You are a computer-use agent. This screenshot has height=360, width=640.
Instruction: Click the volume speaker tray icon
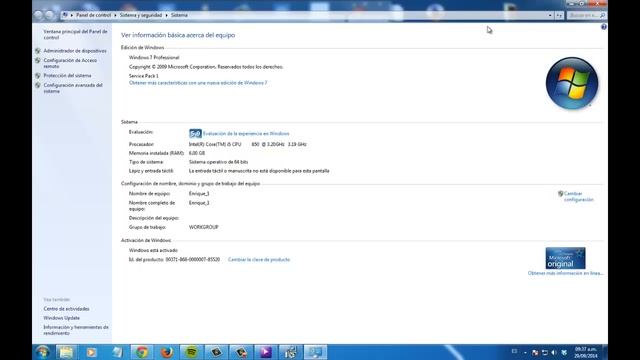click(554, 352)
